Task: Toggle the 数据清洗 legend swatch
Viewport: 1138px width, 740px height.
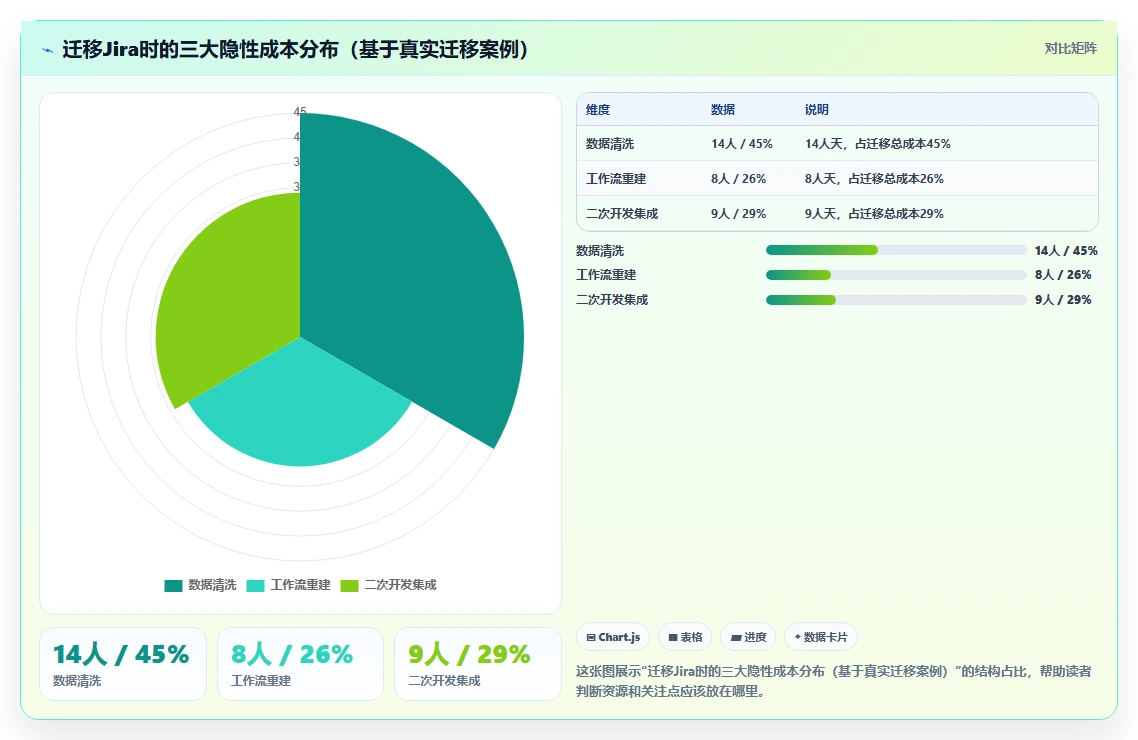Action: tap(173, 585)
